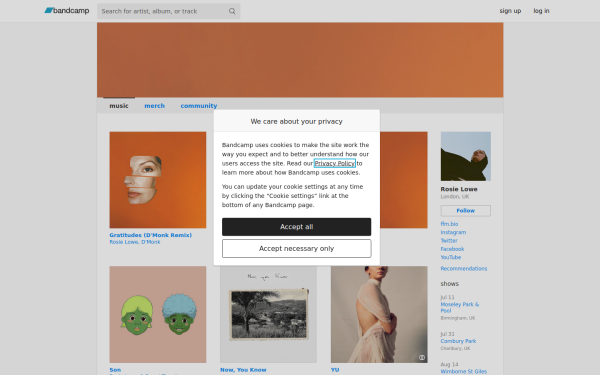This screenshot has width=600, height=375.
Task: Open the YU album cover
Action: coord(379,315)
